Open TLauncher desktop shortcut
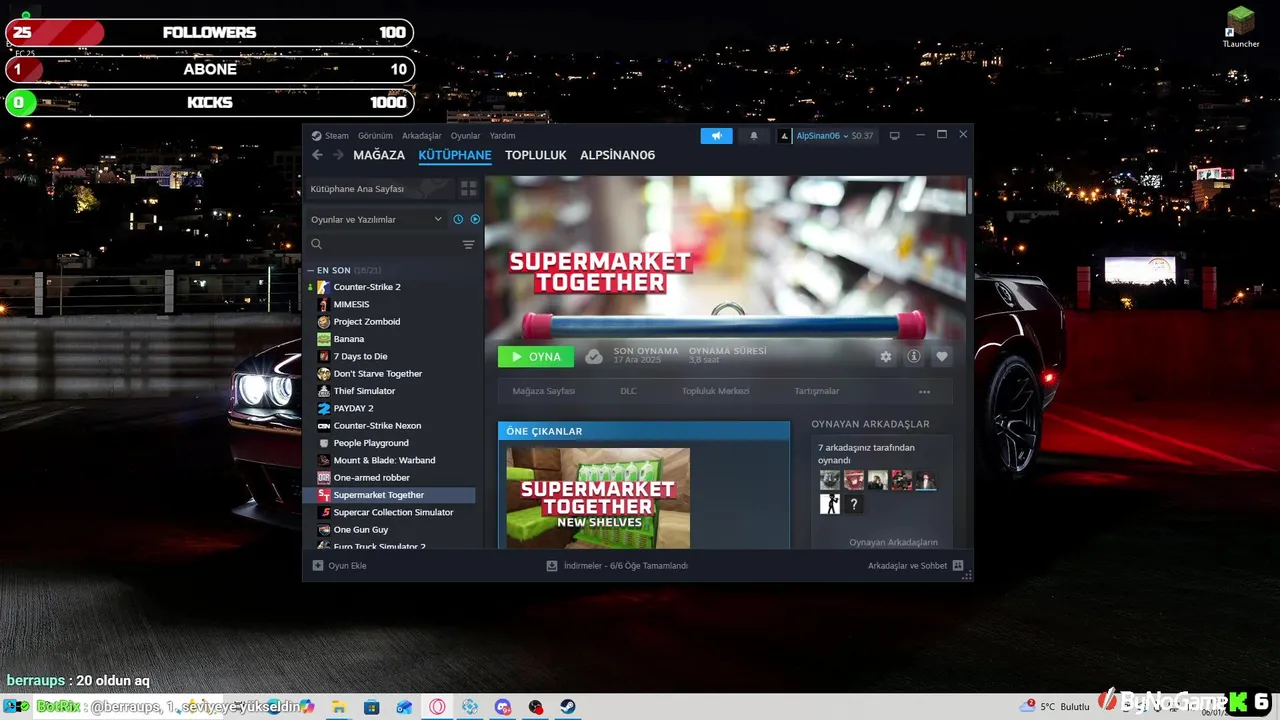Viewport: 1280px width, 720px height. 1241,28
